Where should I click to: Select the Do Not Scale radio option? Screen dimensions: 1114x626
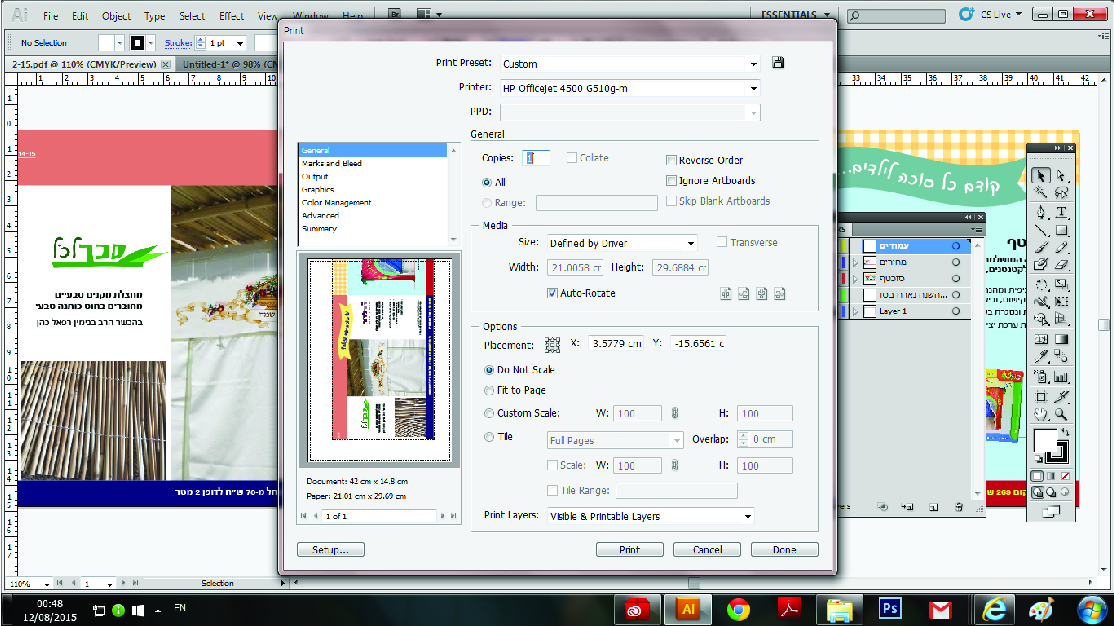(489, 369)
